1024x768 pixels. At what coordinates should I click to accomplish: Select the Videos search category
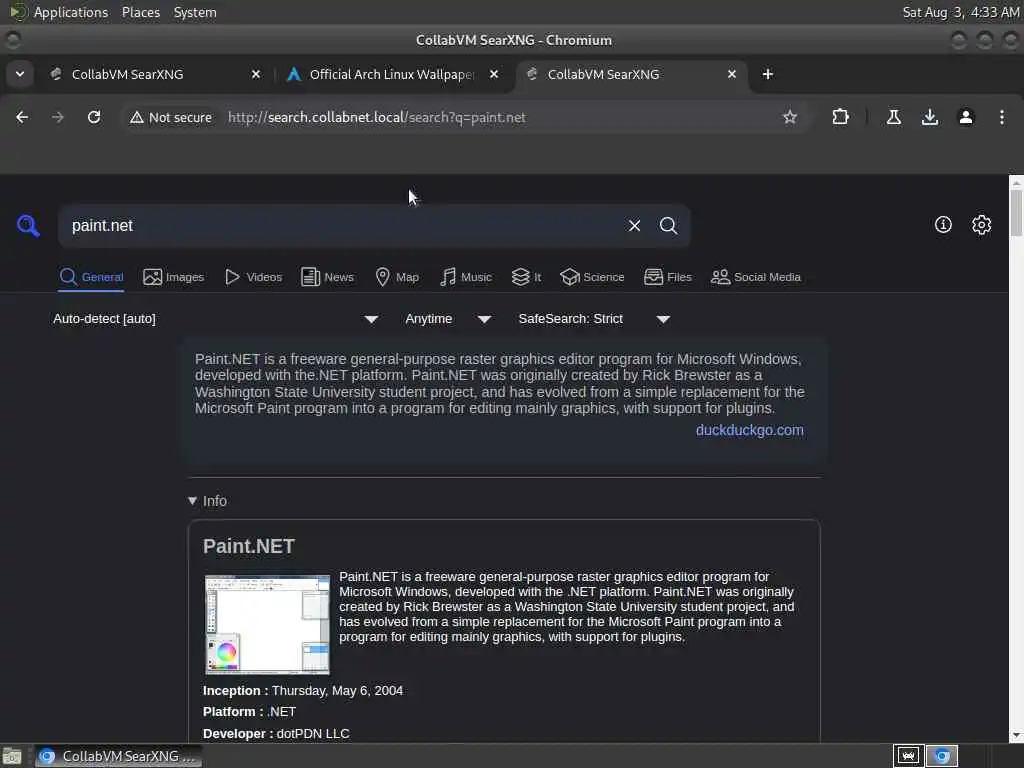[x=253, y=277]
